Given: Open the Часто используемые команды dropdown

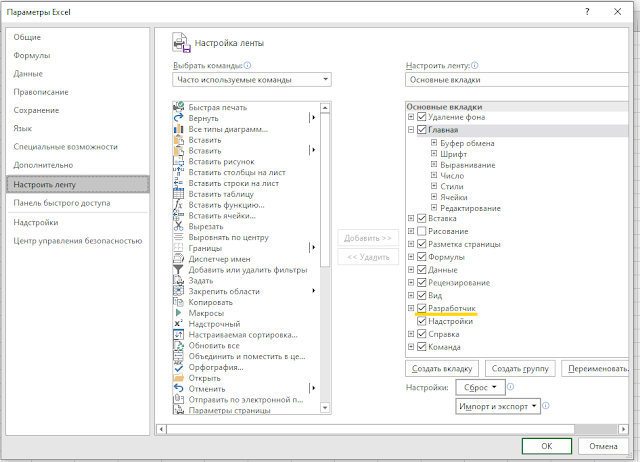Looking at the screenshot, I should click(252, 80).
